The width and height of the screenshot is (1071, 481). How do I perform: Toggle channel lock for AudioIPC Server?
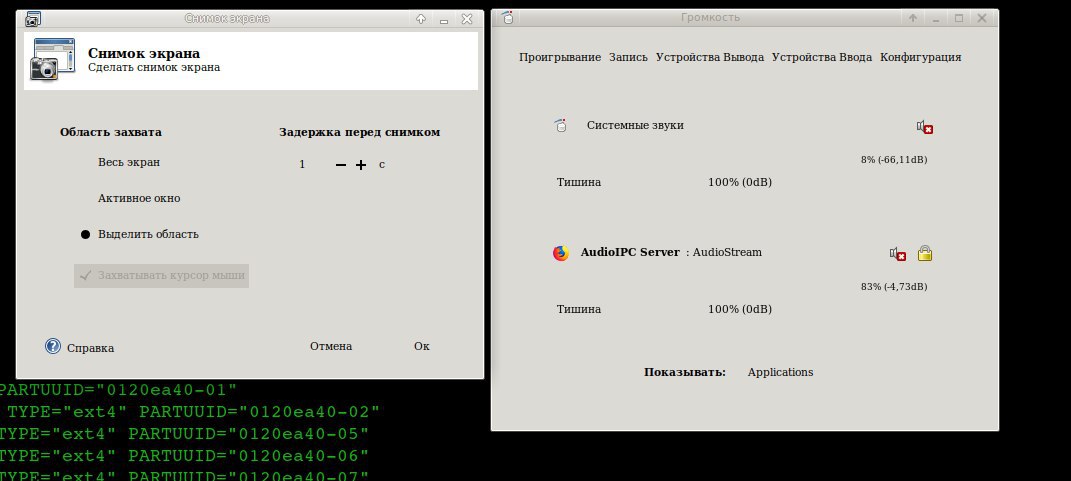(x=925, y=253)
